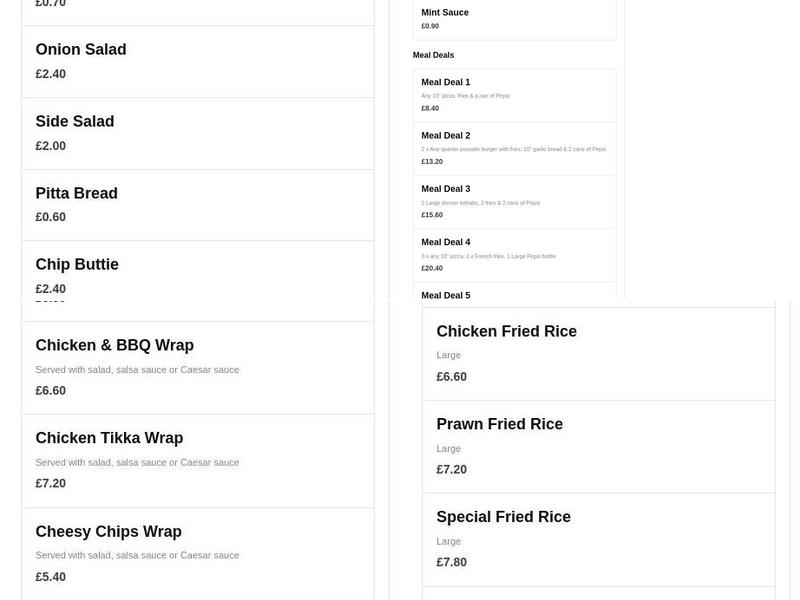Image resolution: width=800 pixels, height=600 pixels.
Task: Open Meal Deal 5 entry
Action: tap(446, 295)
